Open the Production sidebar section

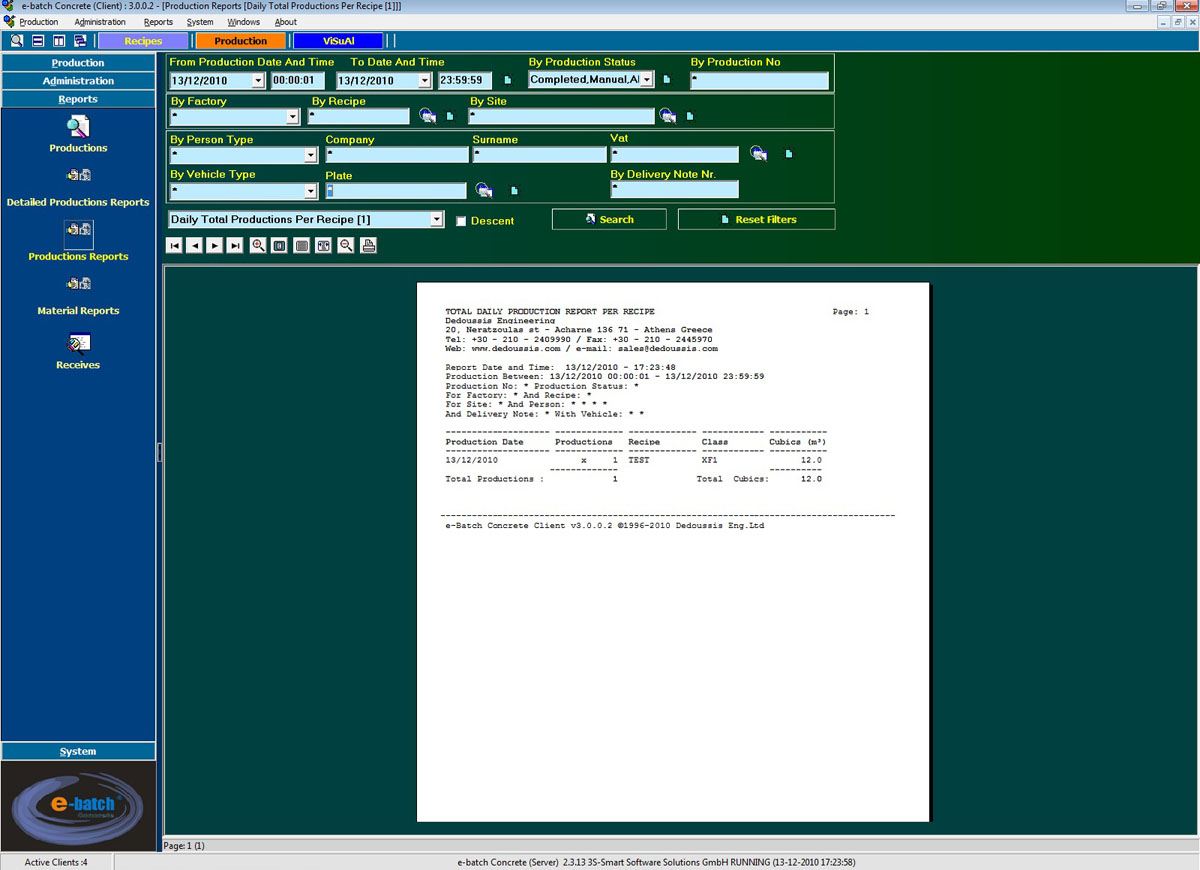78,63
